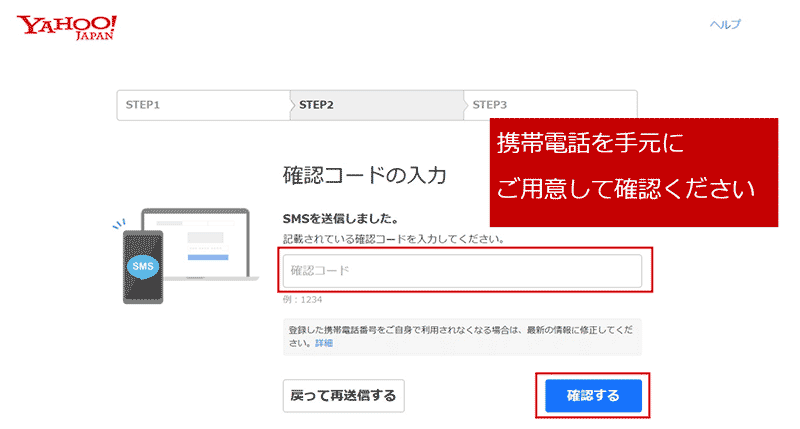Click the 確認コードの入力 heading

(x=364, y=176)
